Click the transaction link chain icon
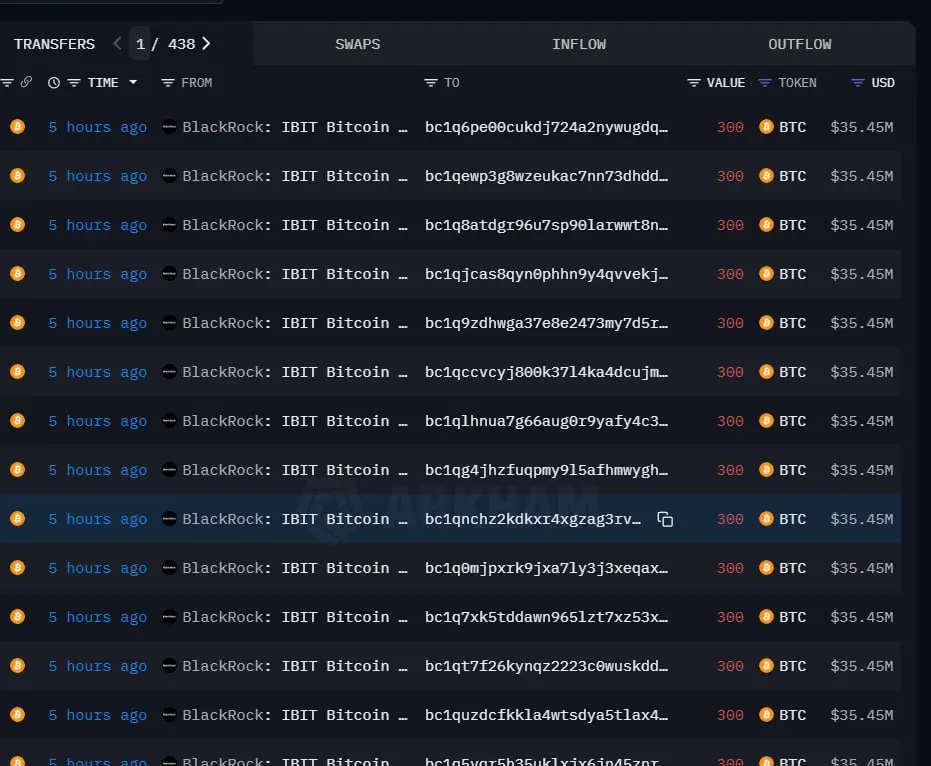 [26, 82]
